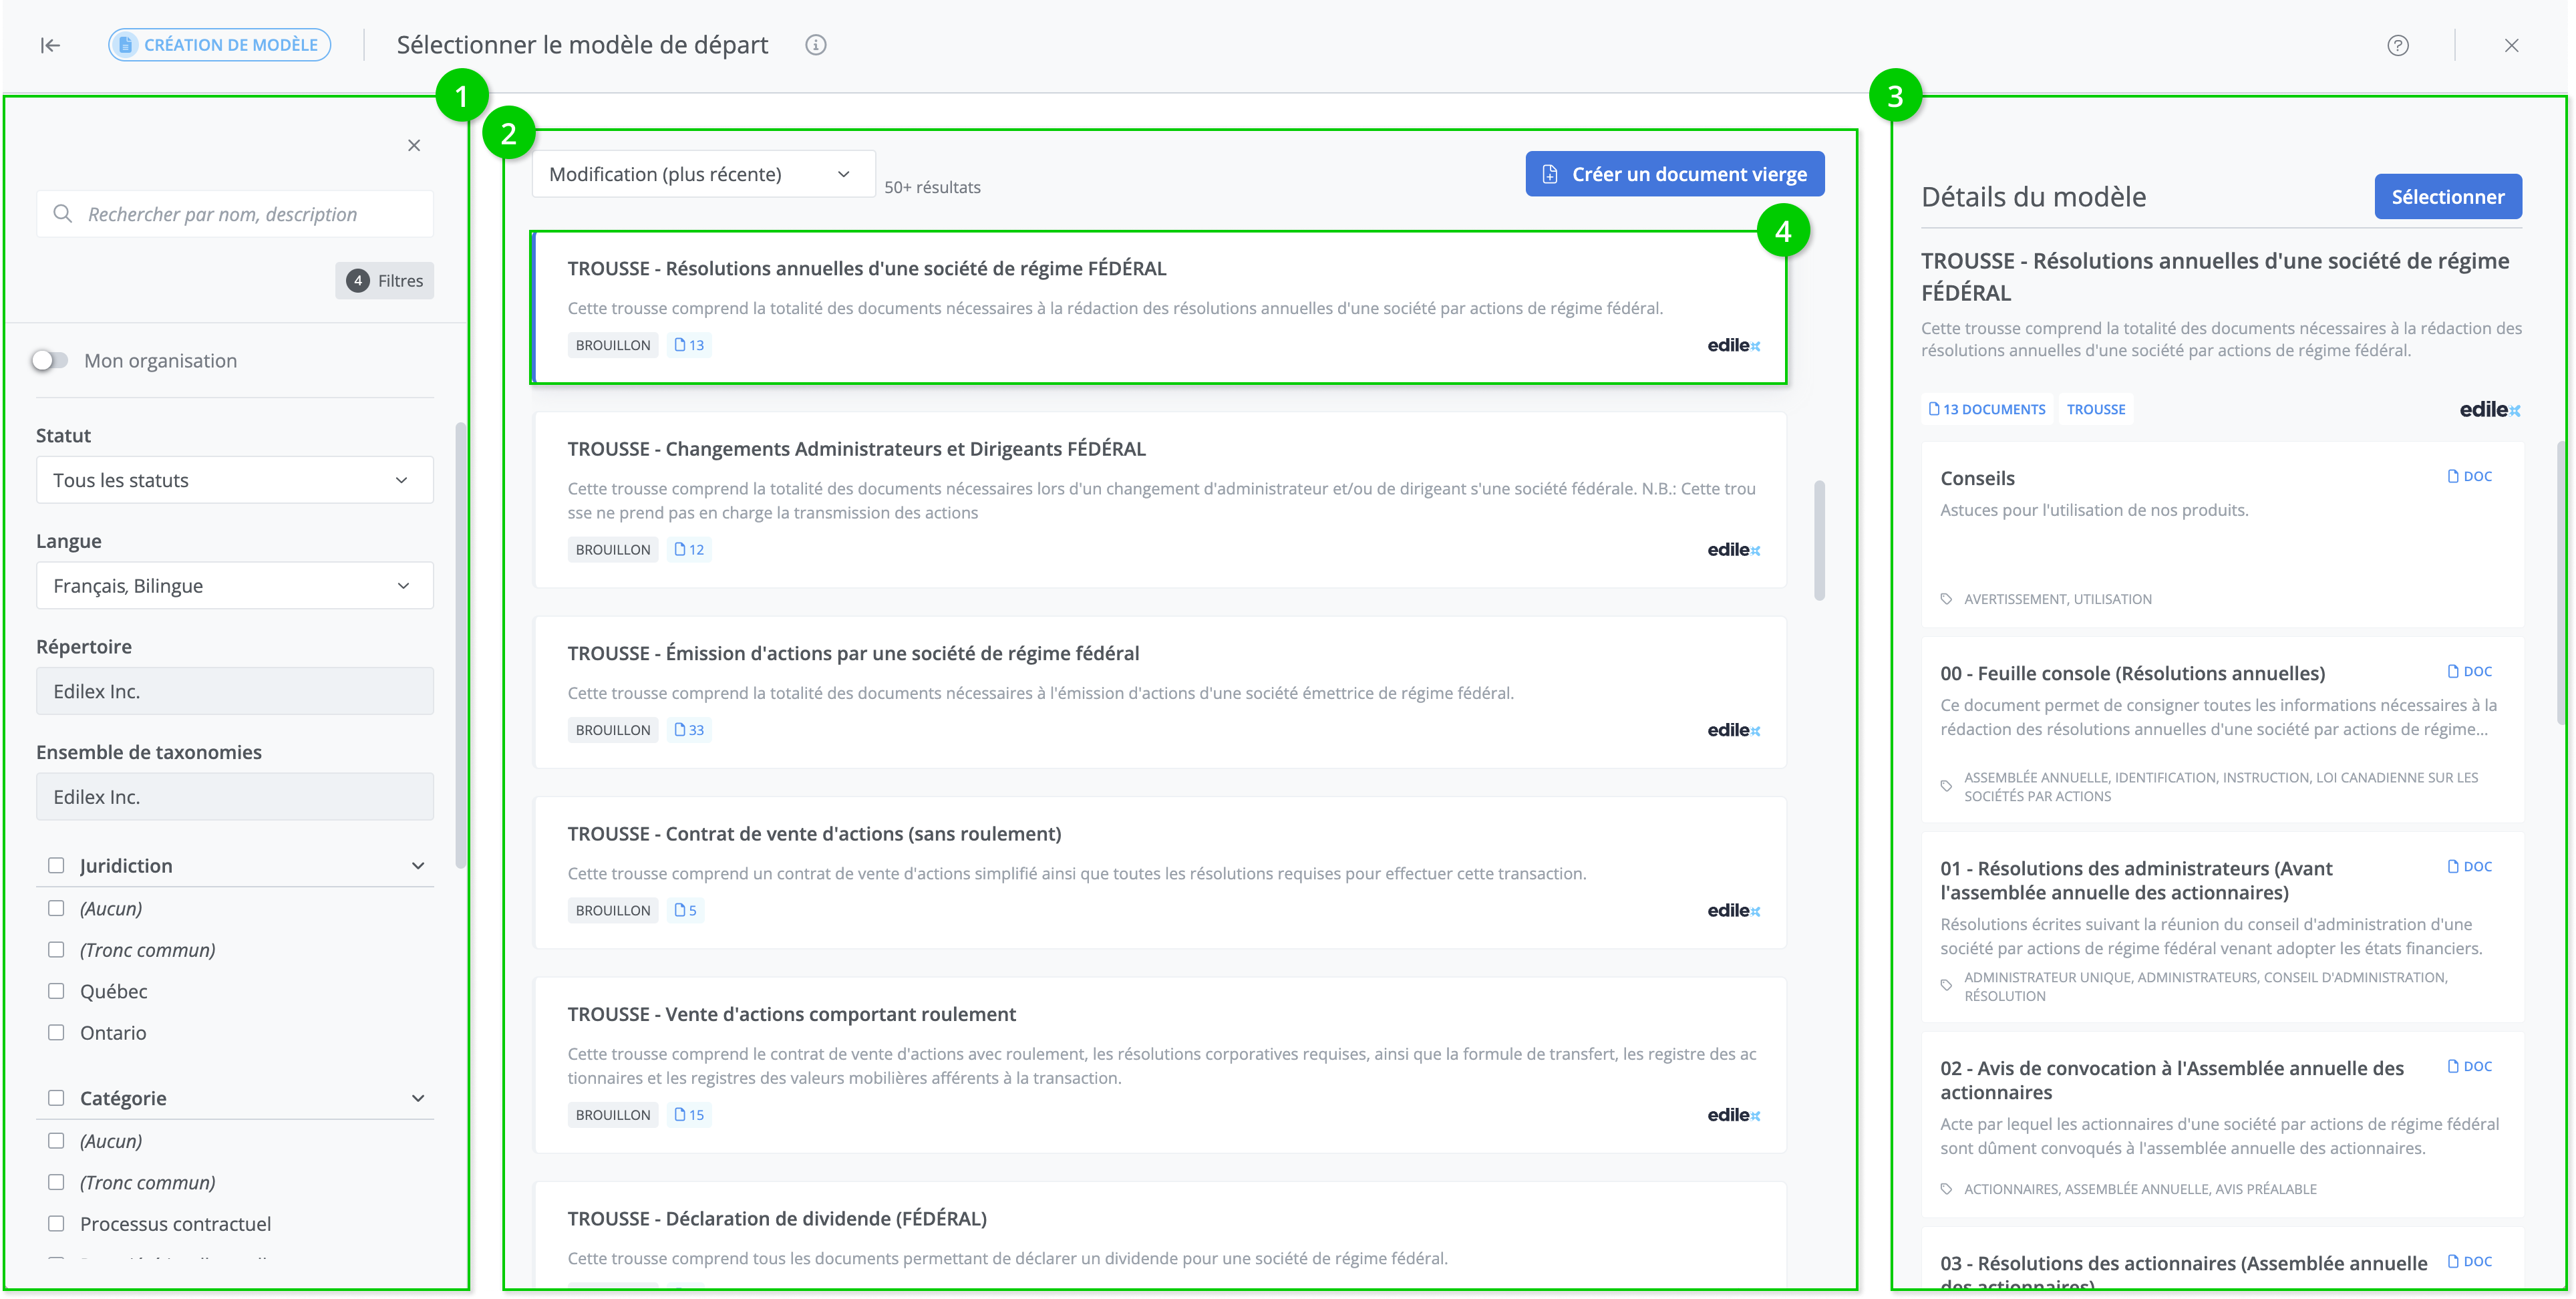Click the TROUSSE tag in details
2576x1299 pixels.
click(x=2095, y=409)
